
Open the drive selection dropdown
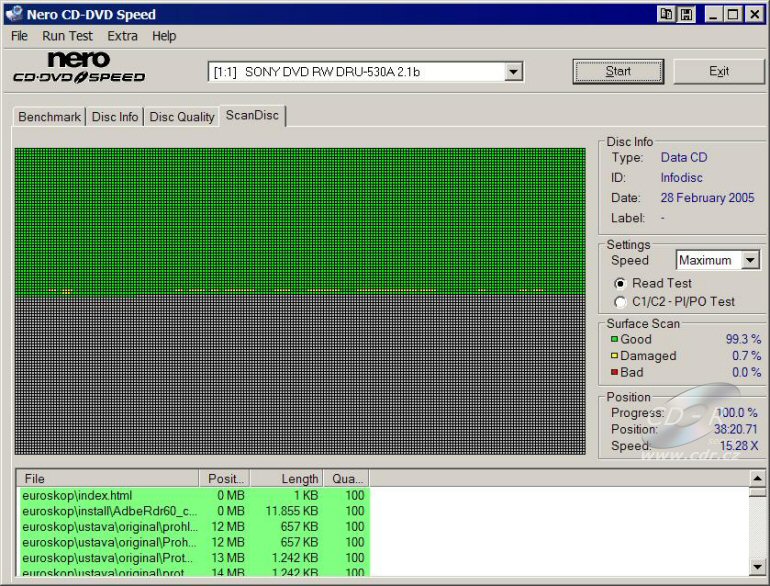[513, 72]
